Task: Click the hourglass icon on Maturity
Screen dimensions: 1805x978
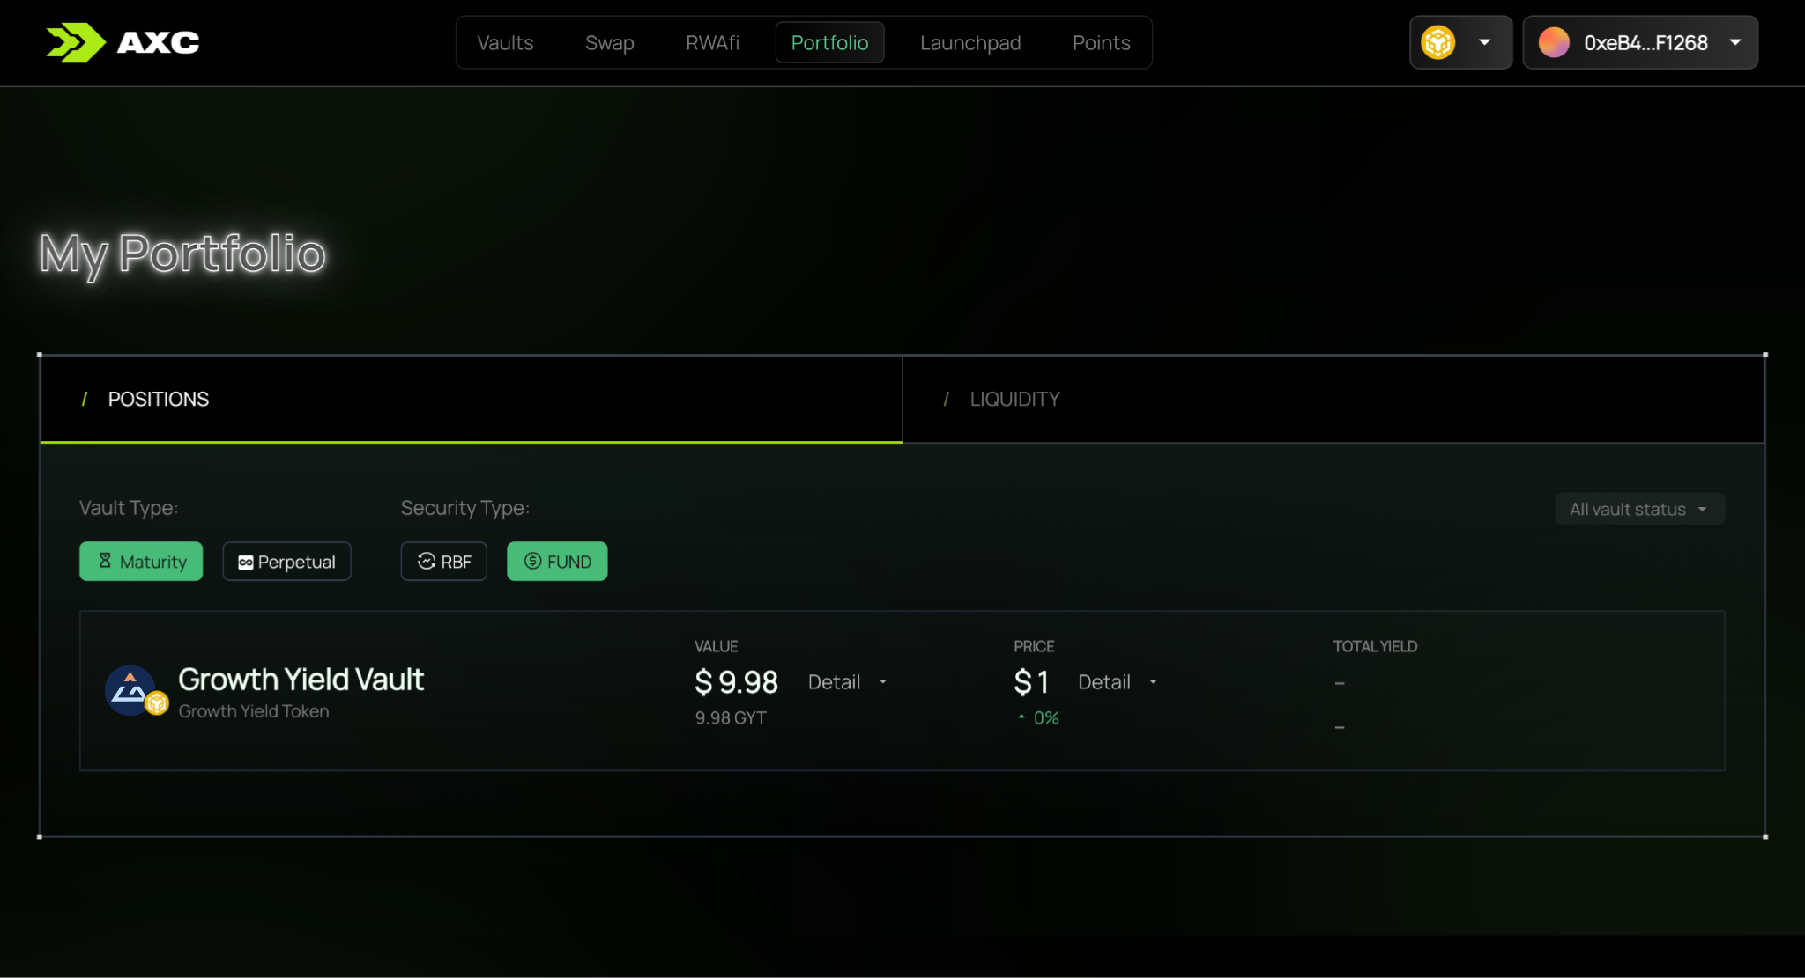Action: (105, 561)
